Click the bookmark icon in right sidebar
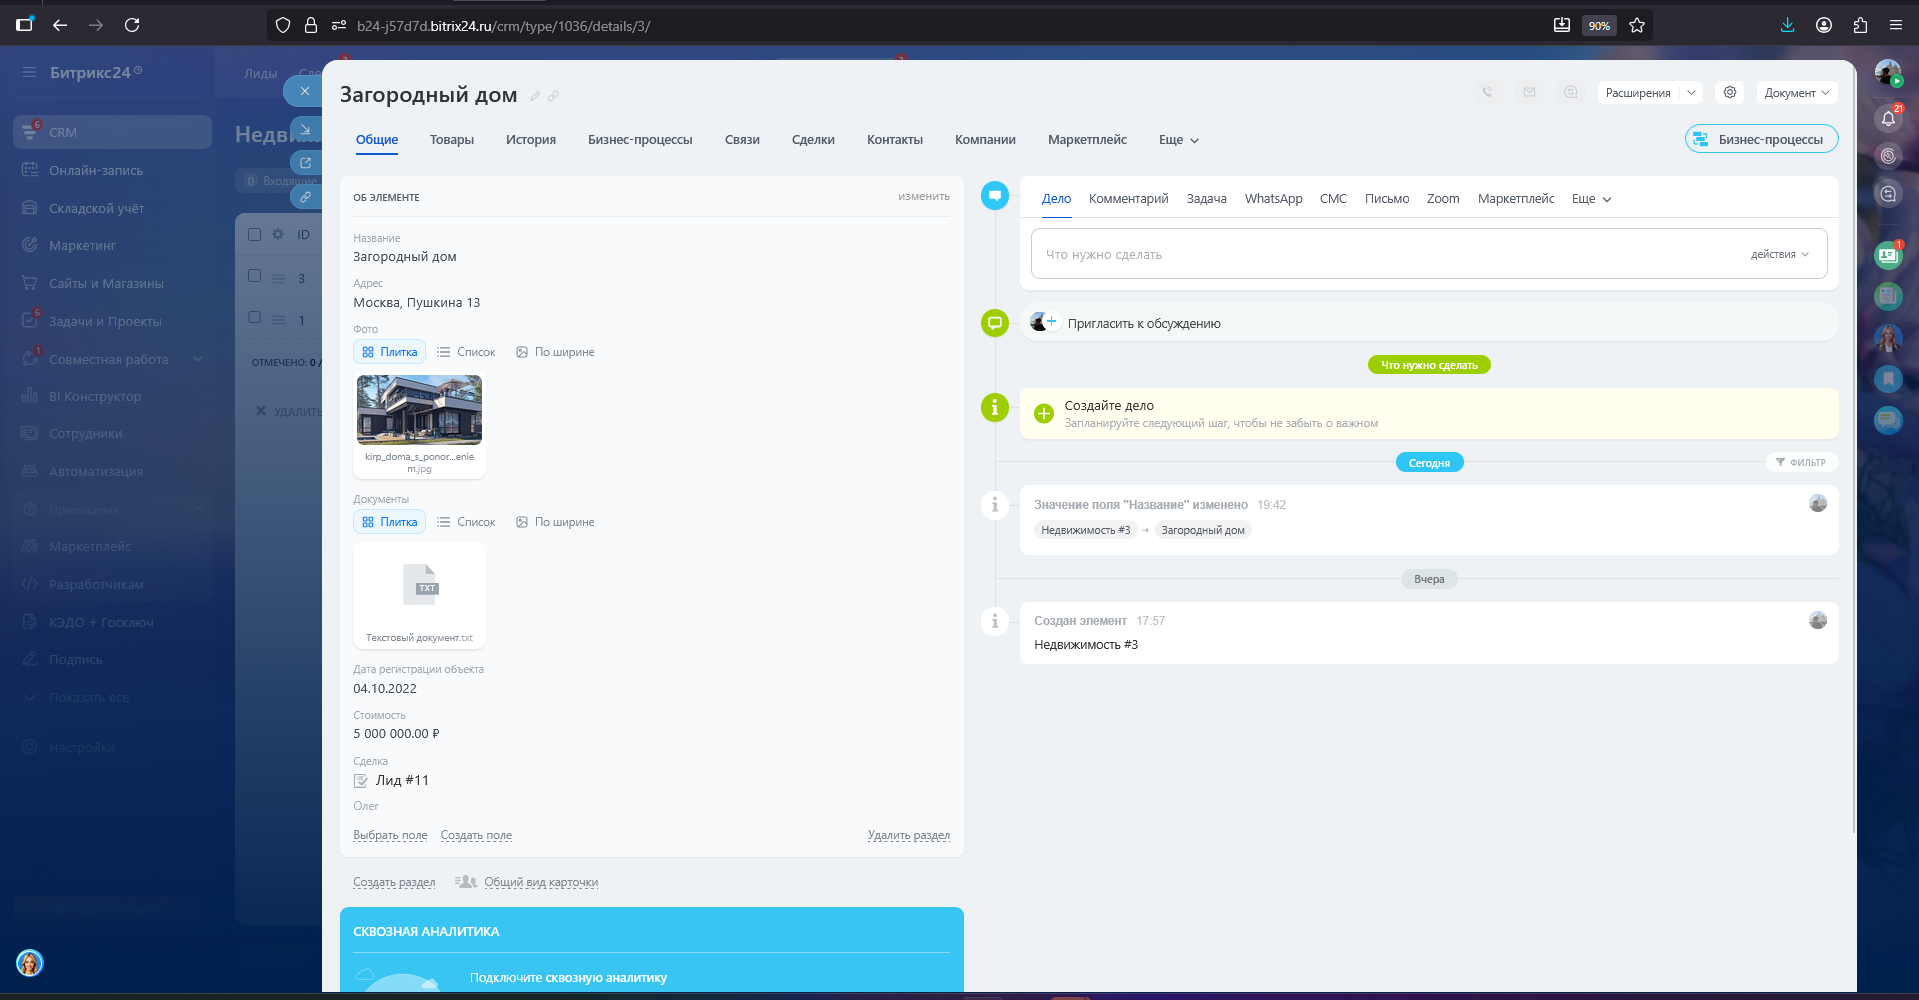1919x1000 pixels. tap(1888, 379)
